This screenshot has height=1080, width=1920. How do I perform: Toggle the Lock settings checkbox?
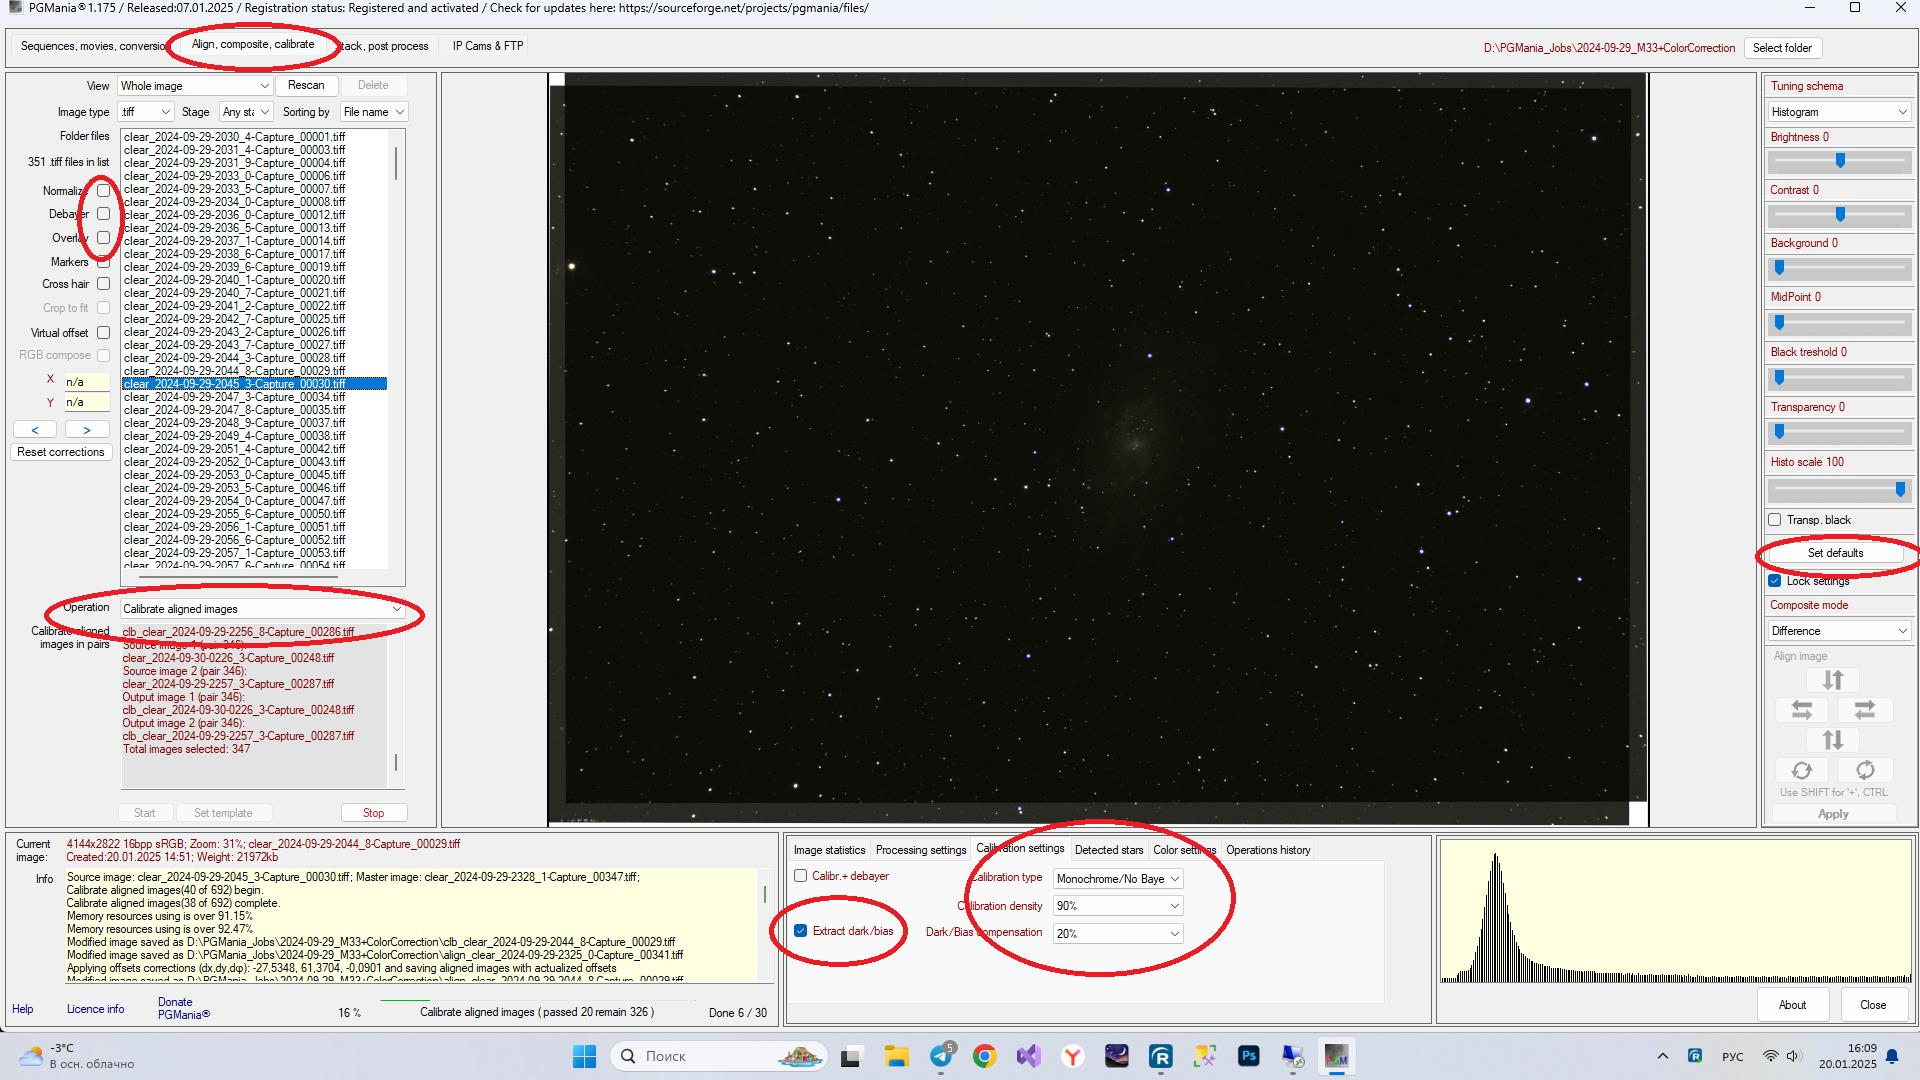(x=1774, y=581)
